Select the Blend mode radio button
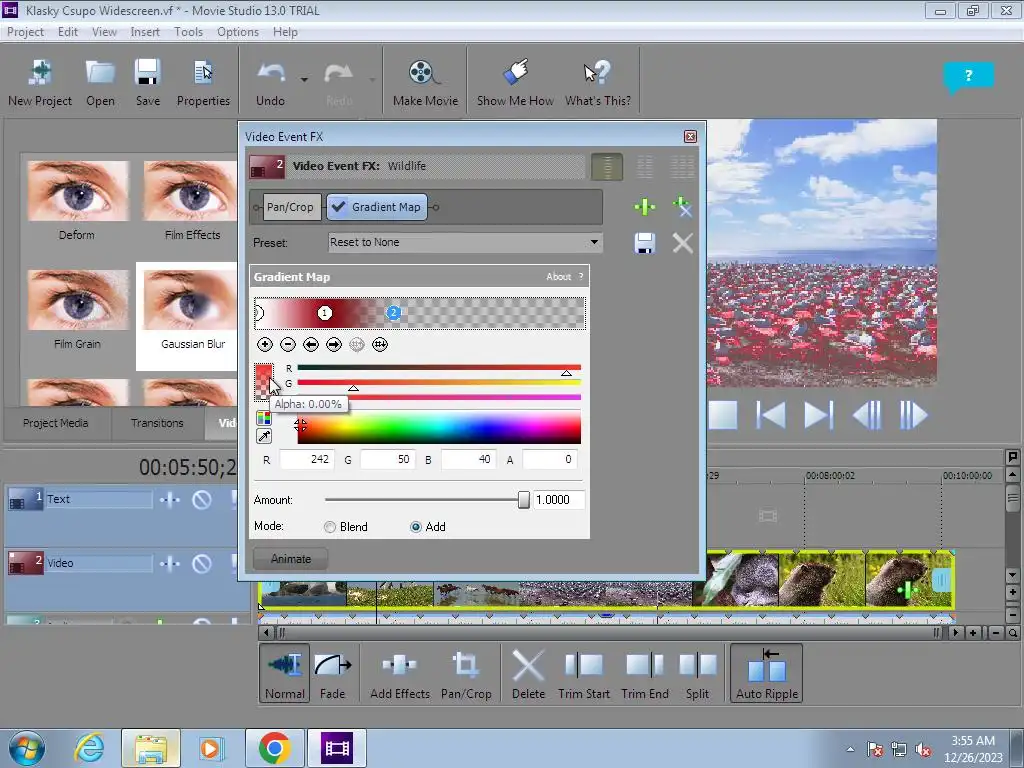The image size is (1024, 768). coord(330,527)
